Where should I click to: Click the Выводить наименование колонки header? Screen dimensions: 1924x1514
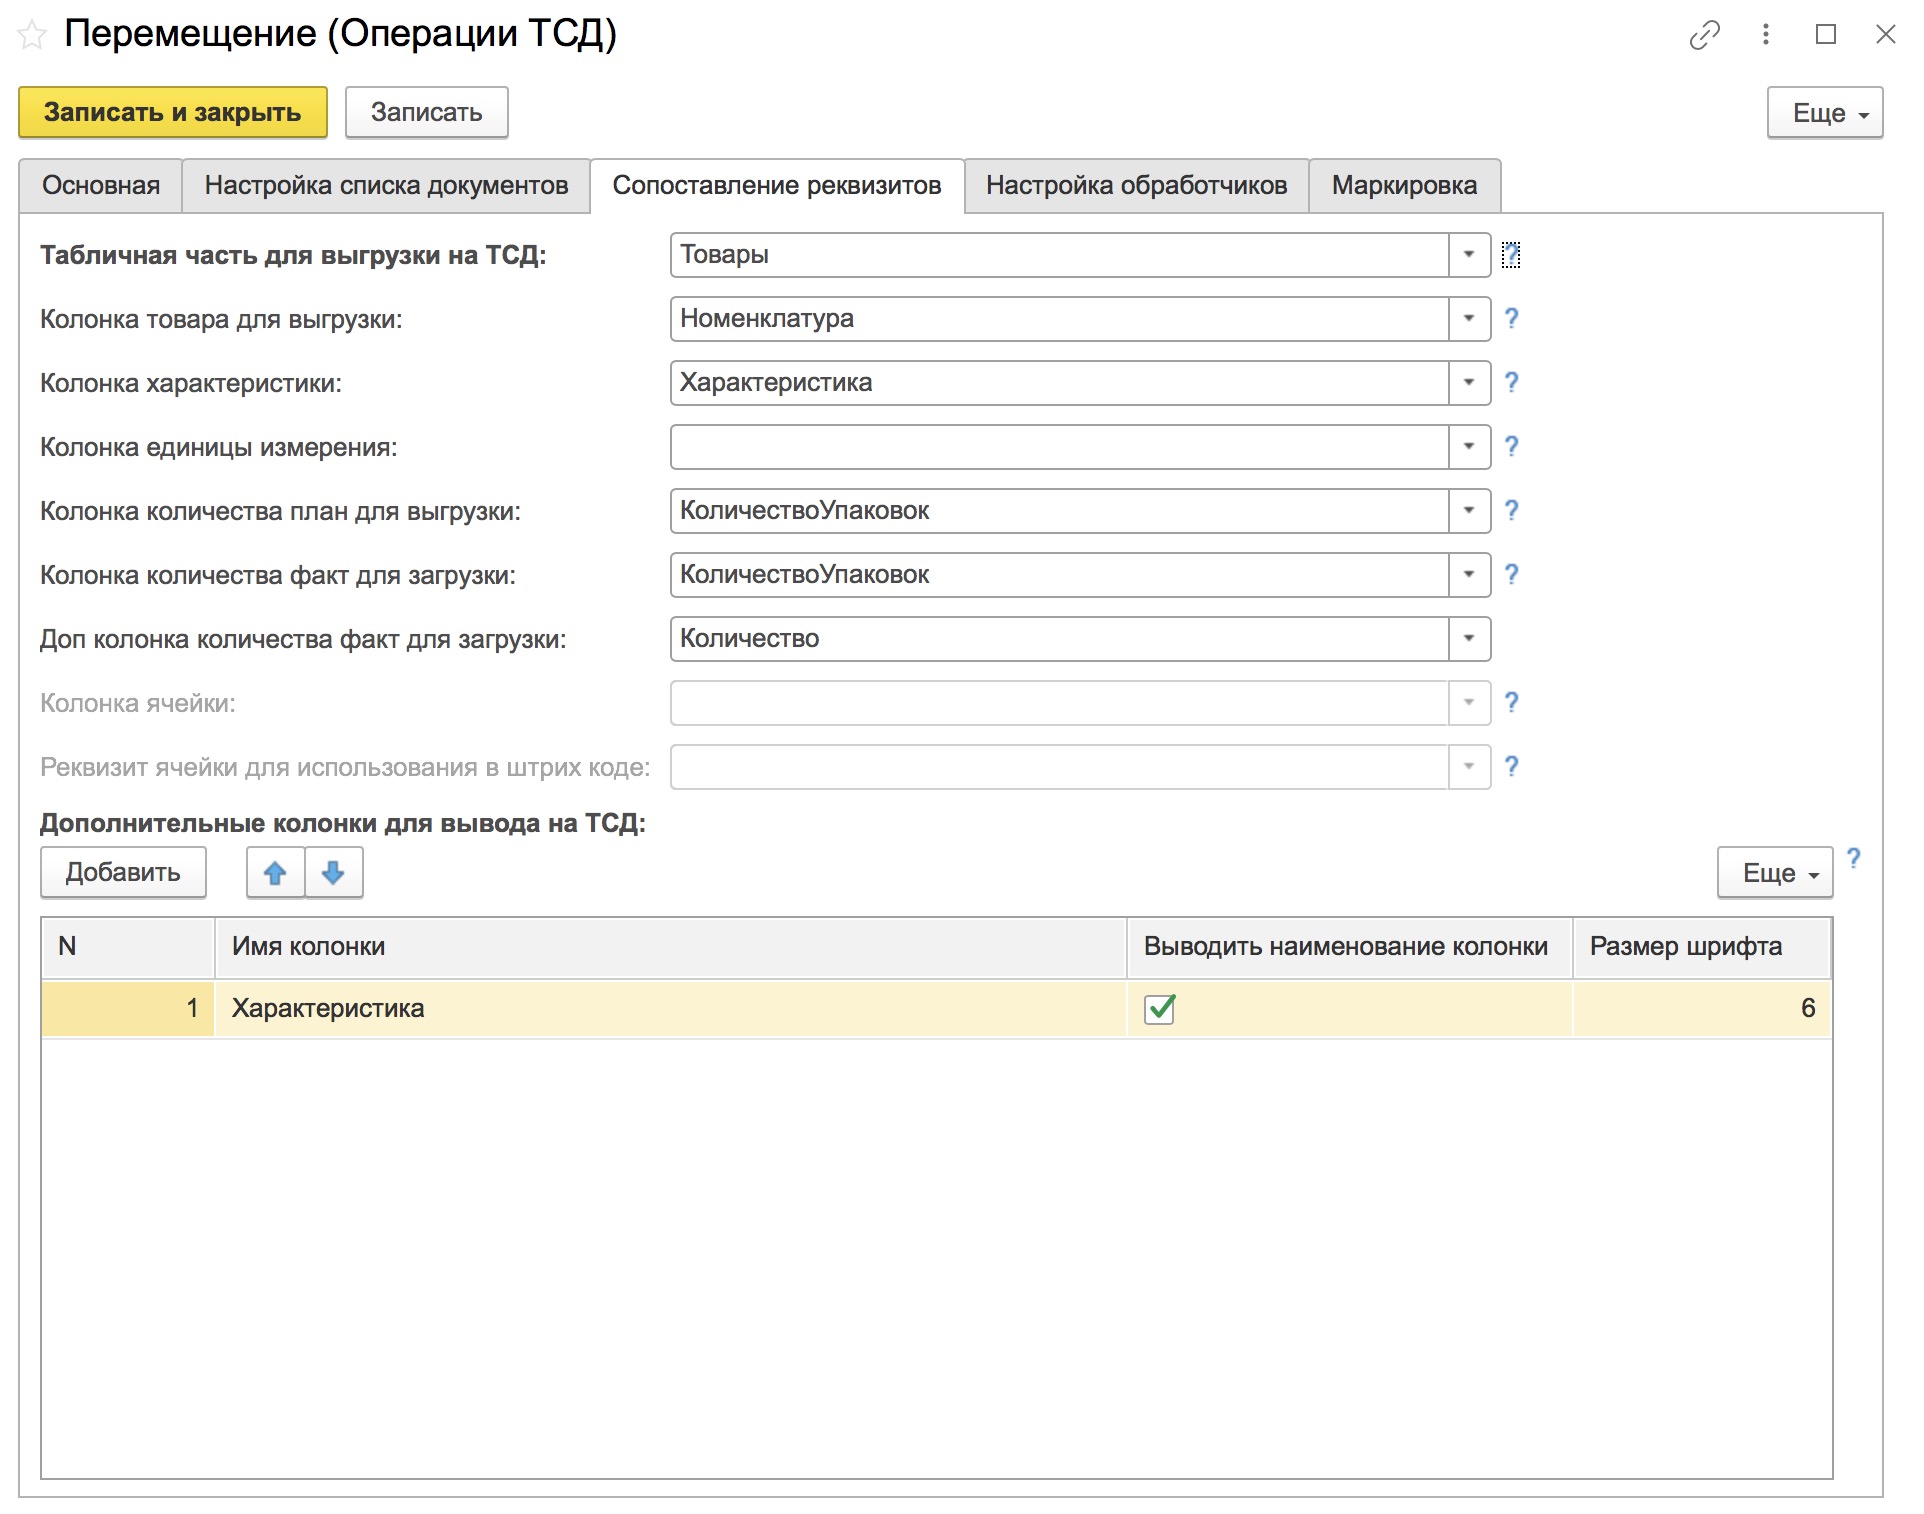point(1349,947)
